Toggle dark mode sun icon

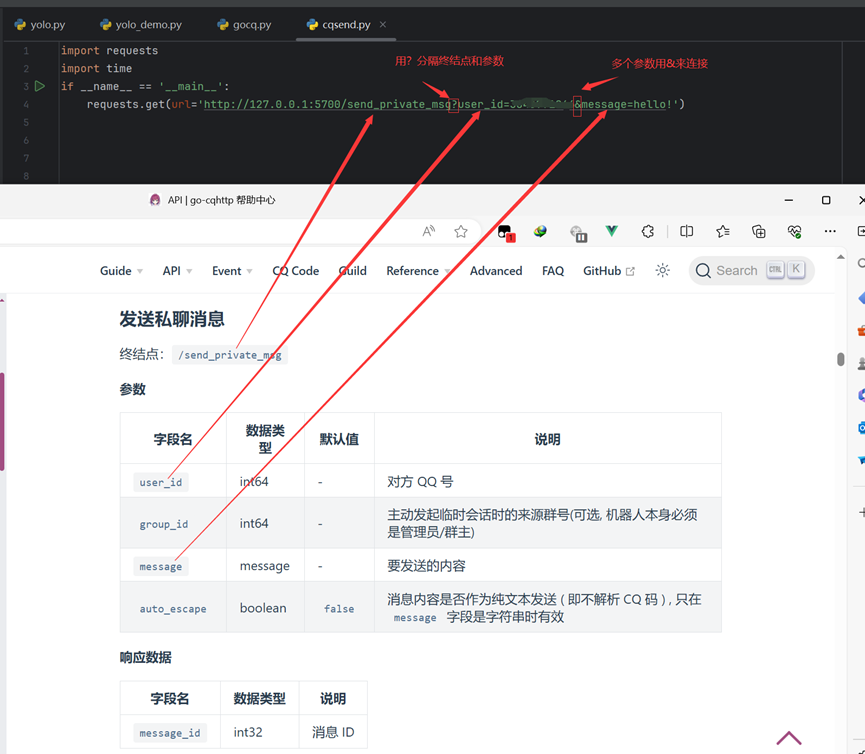pyautogui.click(x=662, y=271)
